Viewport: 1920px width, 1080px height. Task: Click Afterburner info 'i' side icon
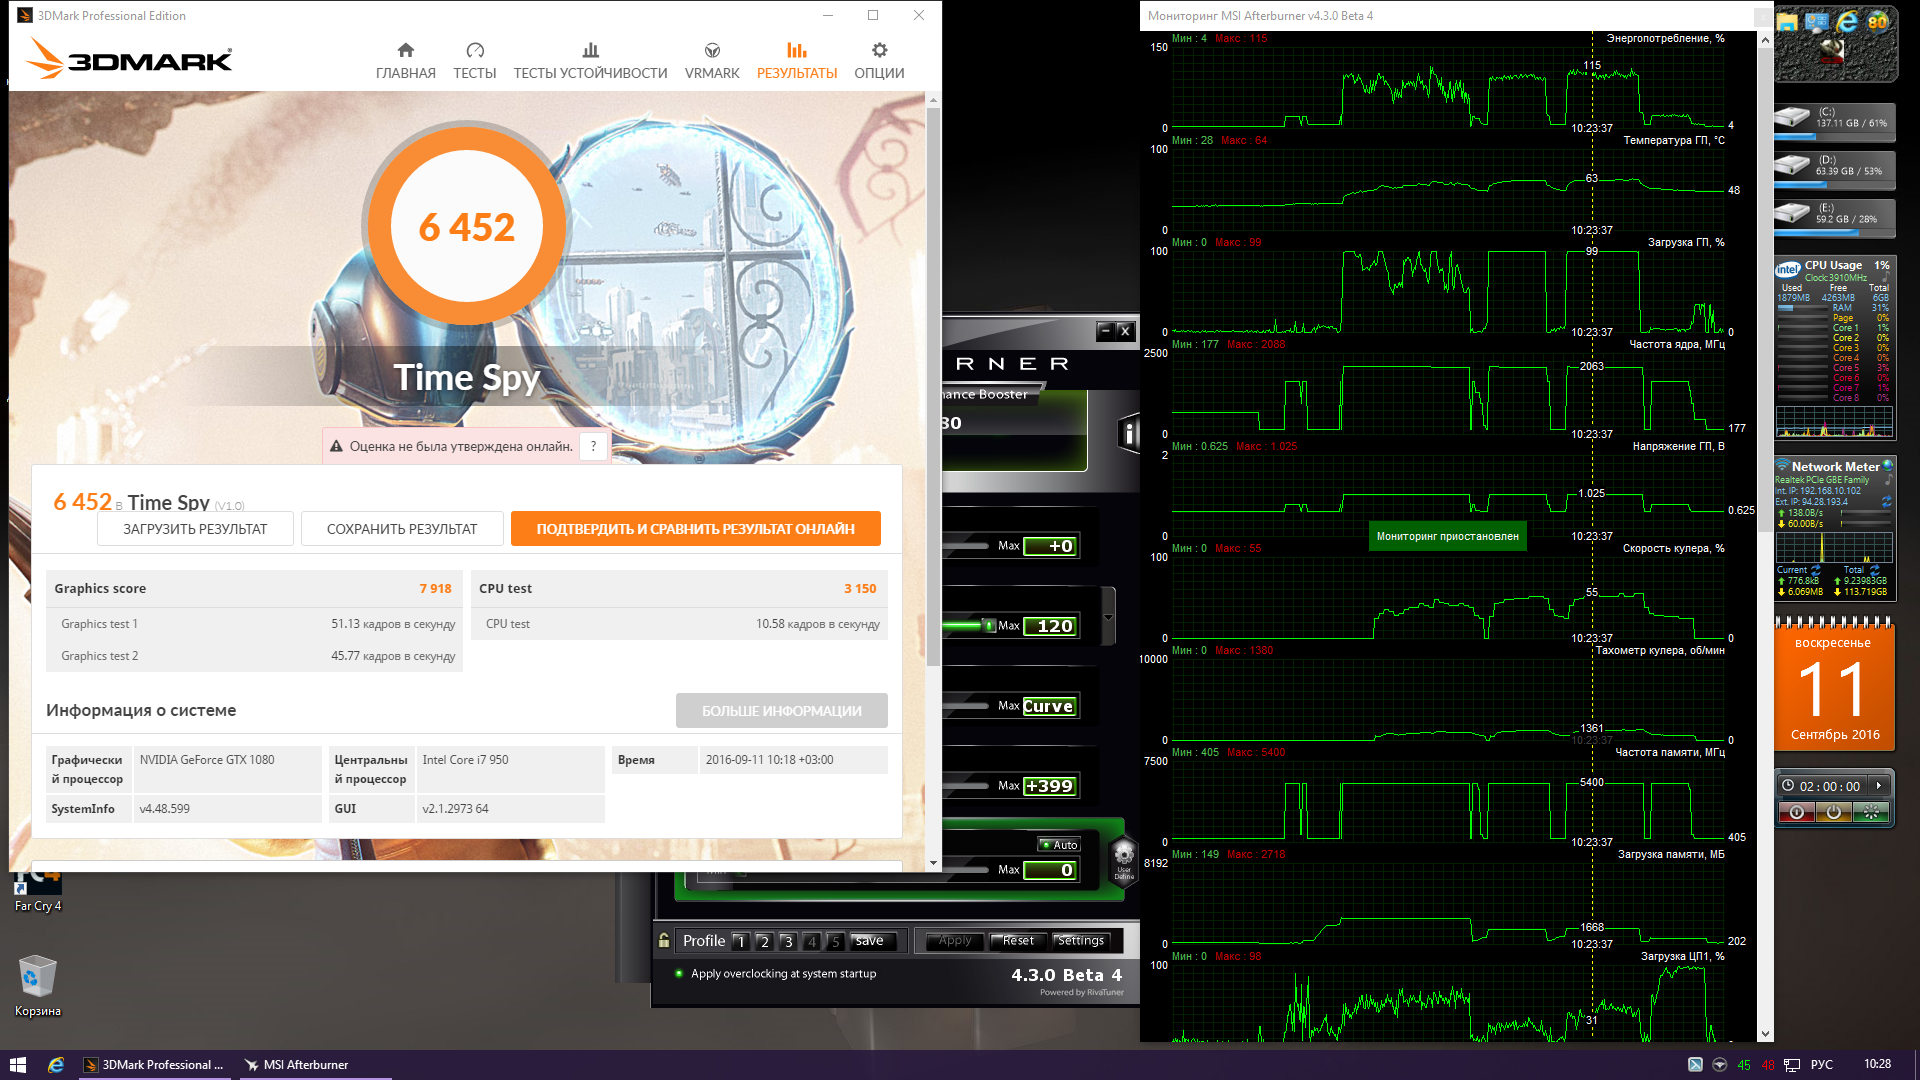point(1129,434)
